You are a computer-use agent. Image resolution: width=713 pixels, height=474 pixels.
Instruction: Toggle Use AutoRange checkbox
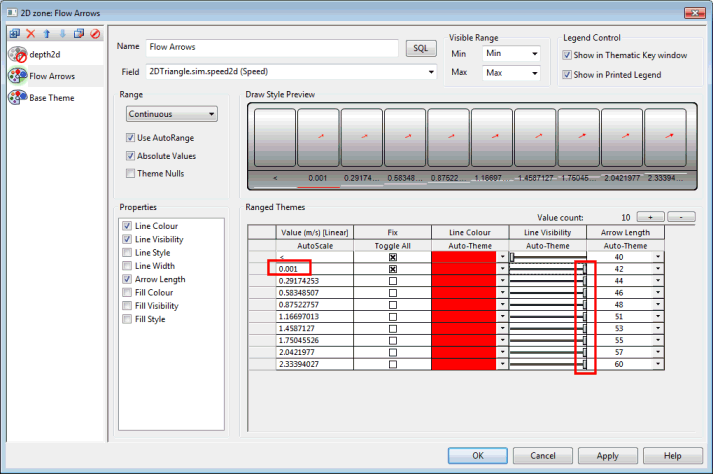[131, 137]
